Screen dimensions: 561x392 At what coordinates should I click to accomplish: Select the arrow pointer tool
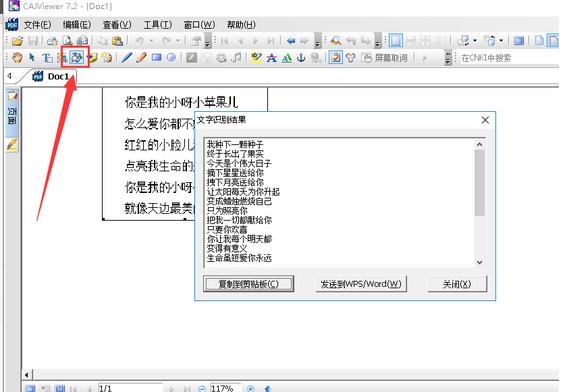pos(32,58)
